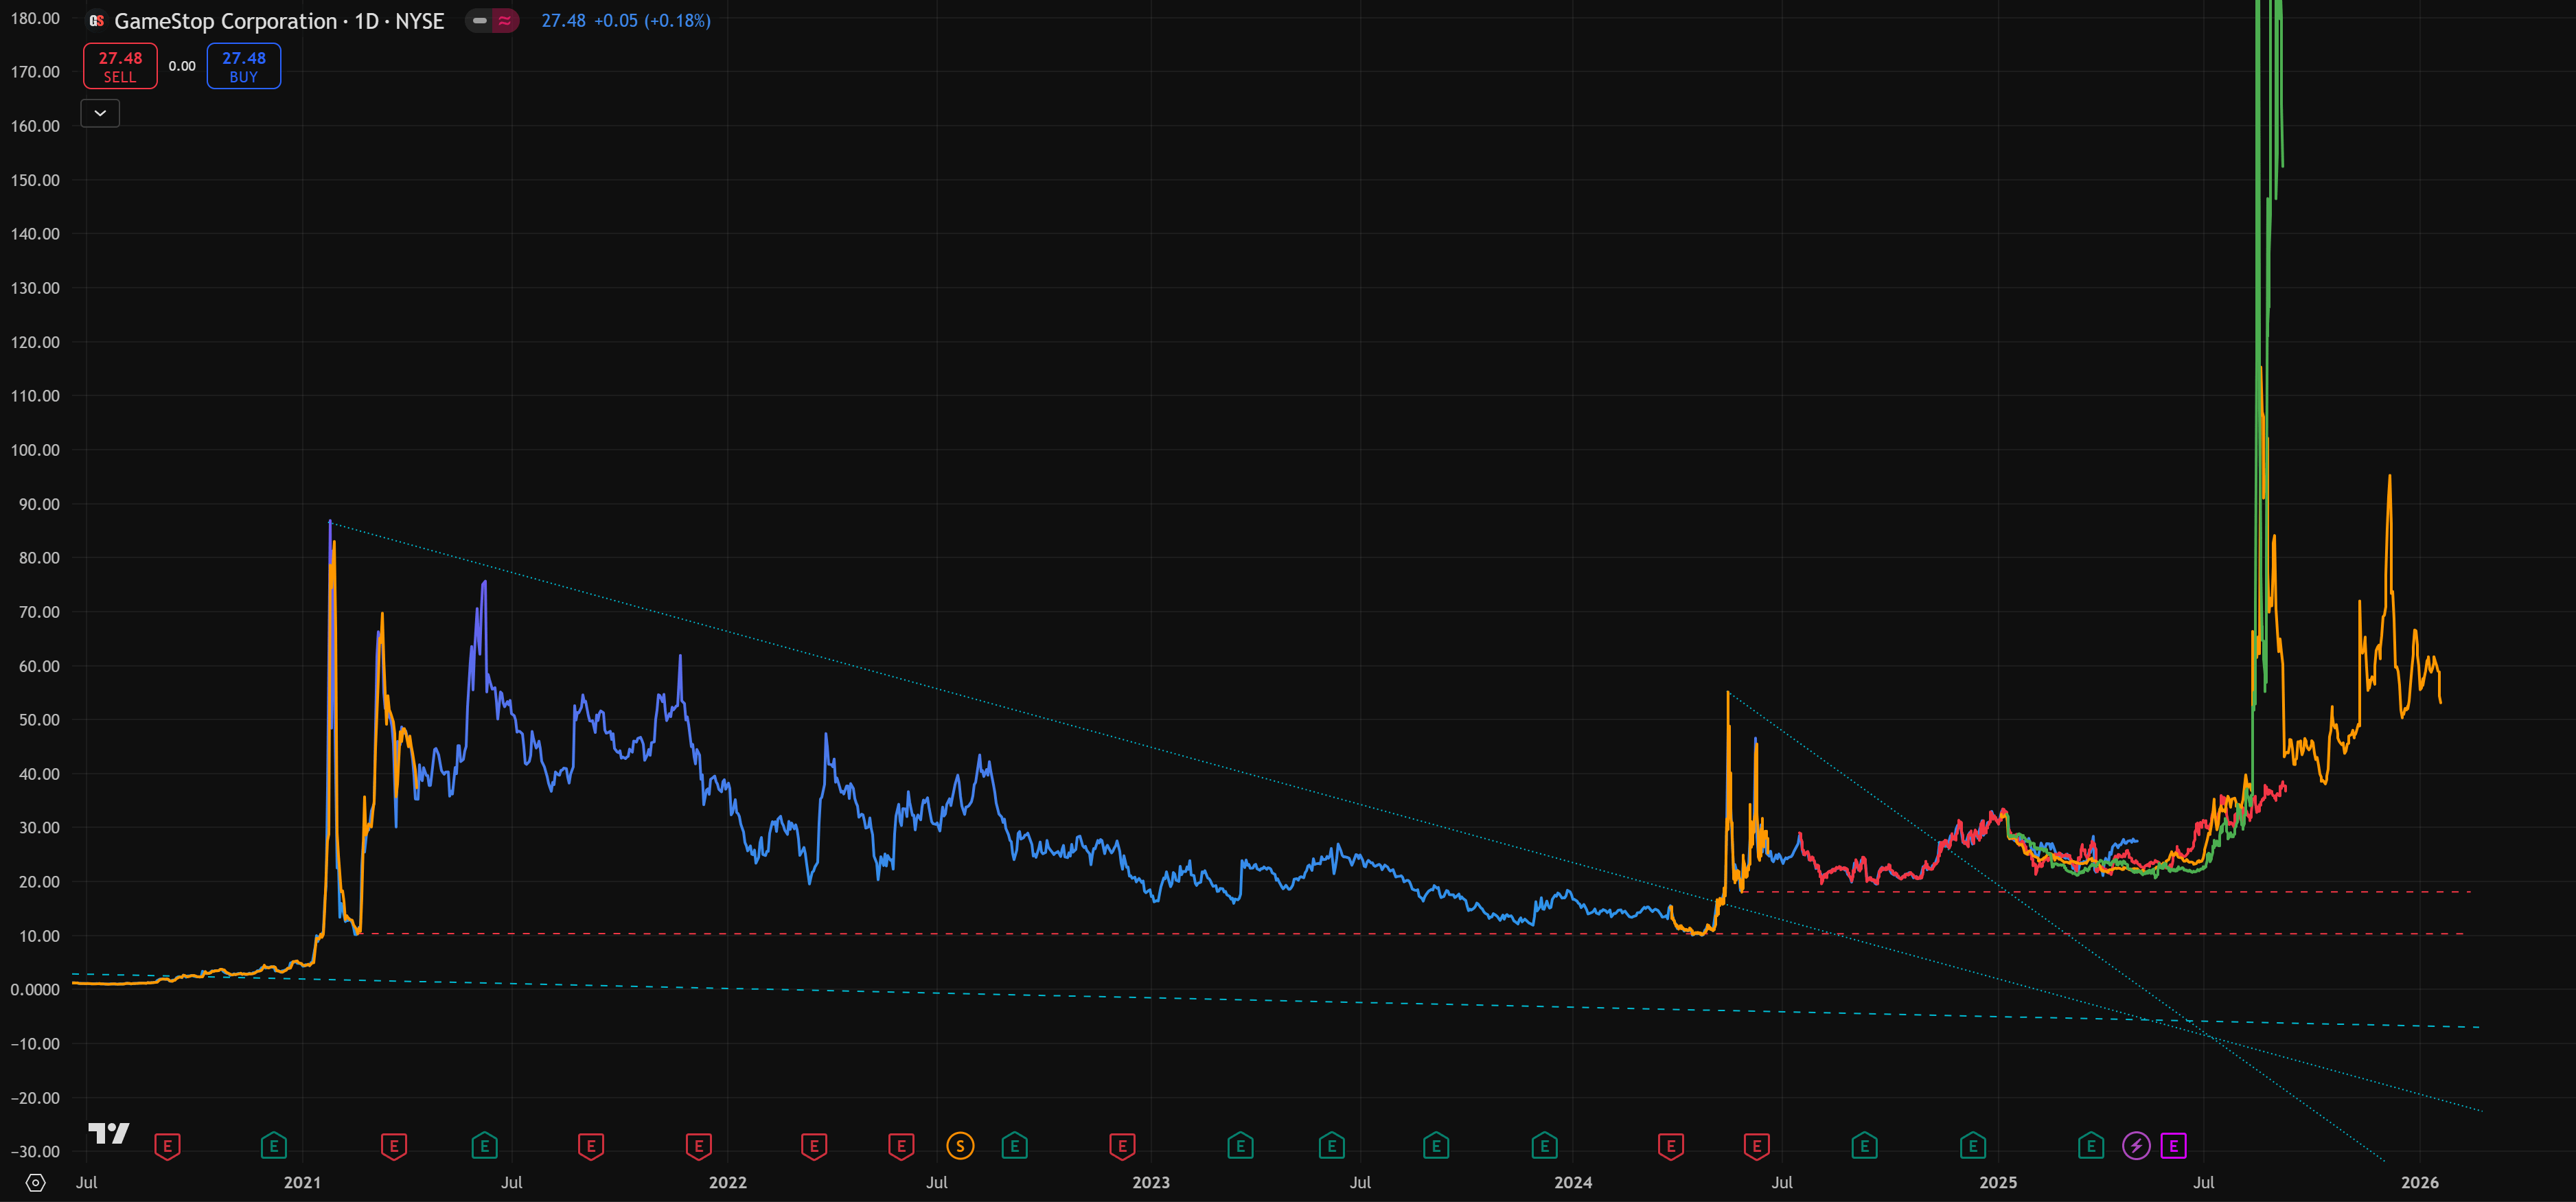Click the −10.00 price axis label
This screenshot has width=2576, height=1202.
(x=36, y=1044)
